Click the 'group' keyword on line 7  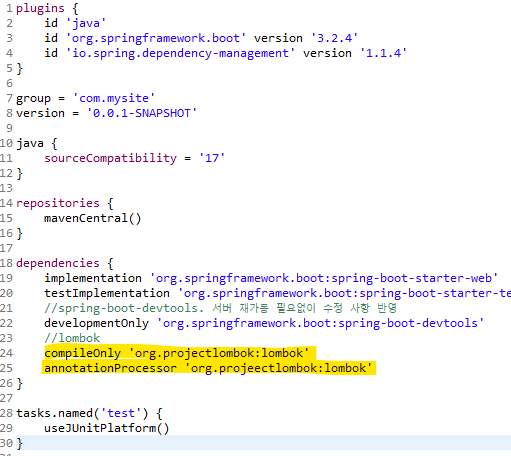pyautogui.click(x=33, y=99)
